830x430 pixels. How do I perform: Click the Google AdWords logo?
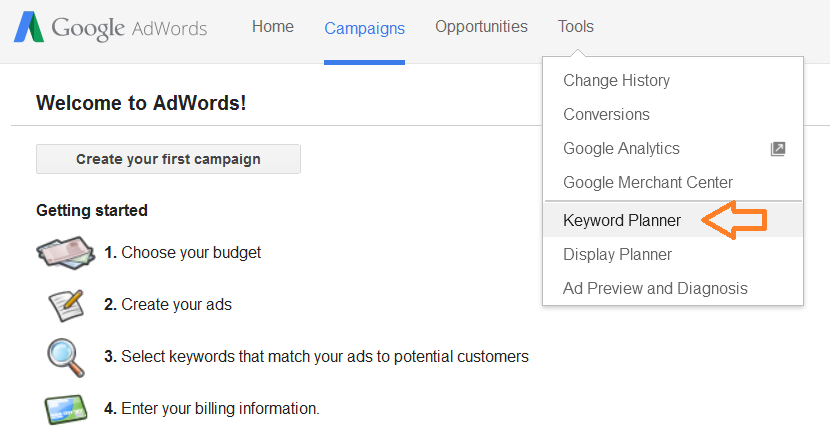pos(111,28)
